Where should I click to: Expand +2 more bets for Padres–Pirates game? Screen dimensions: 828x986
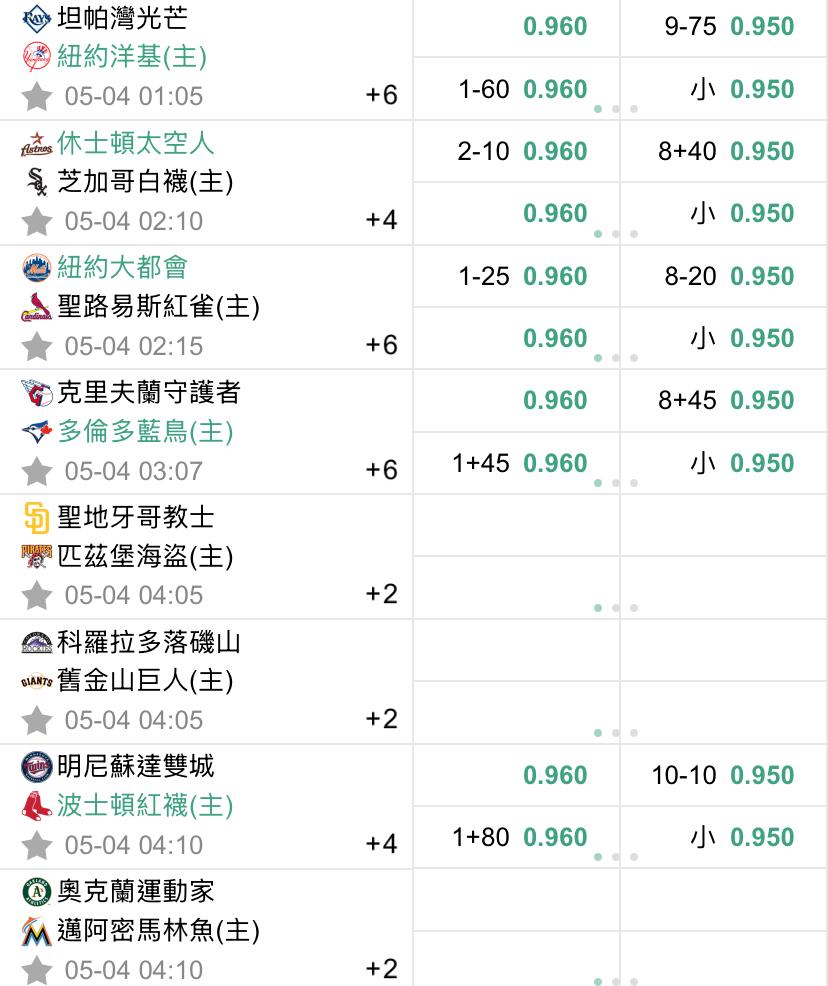coord(382,594)
